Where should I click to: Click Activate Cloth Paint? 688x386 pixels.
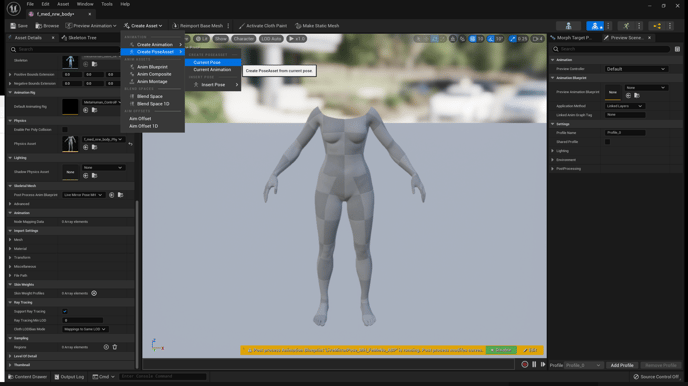pyautogui.click(x=263, y=26)
